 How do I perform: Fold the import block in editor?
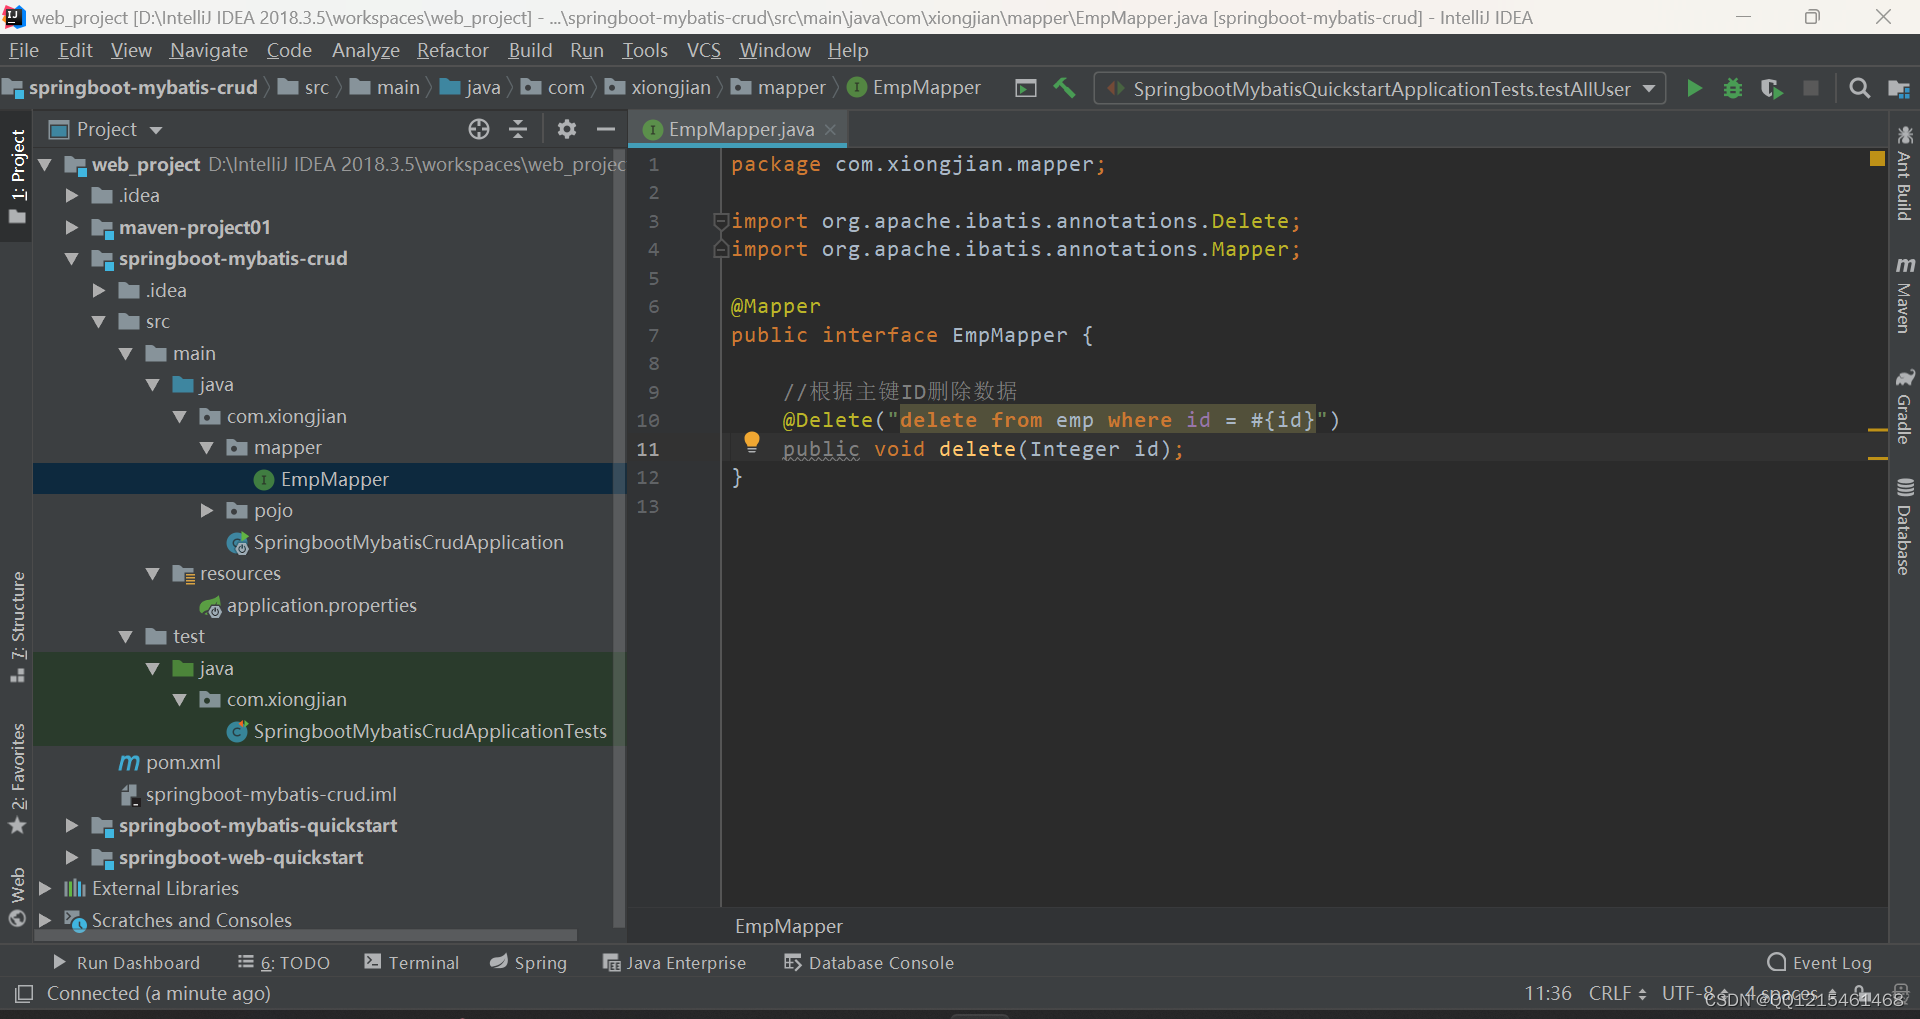click(x=720, y=221)
